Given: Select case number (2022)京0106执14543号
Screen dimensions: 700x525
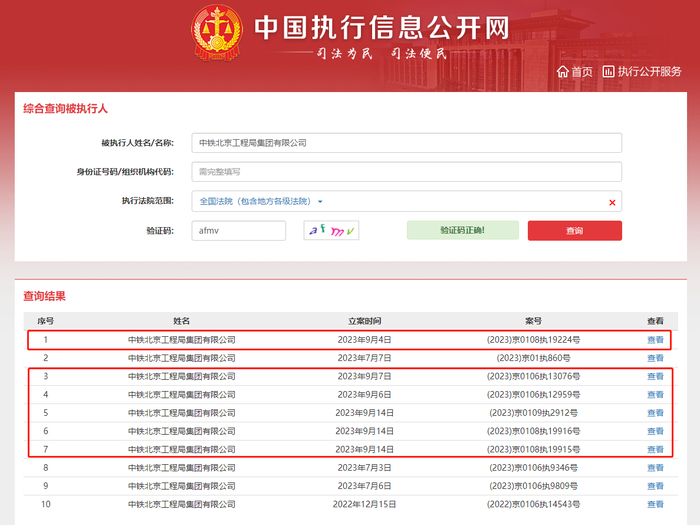Looking at the screenshot, I should [x=533, y=504].
